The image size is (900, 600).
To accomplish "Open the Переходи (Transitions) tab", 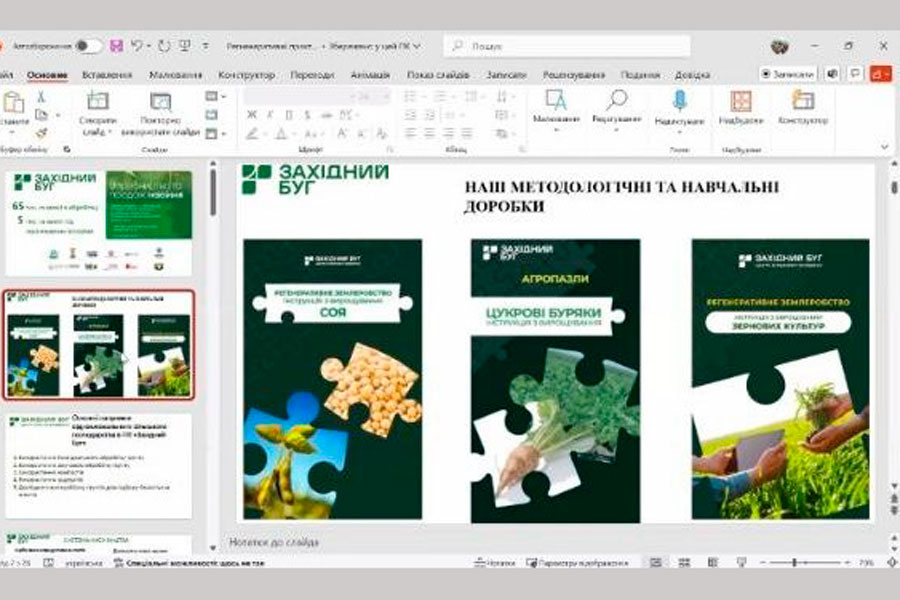I will [312, 75].
